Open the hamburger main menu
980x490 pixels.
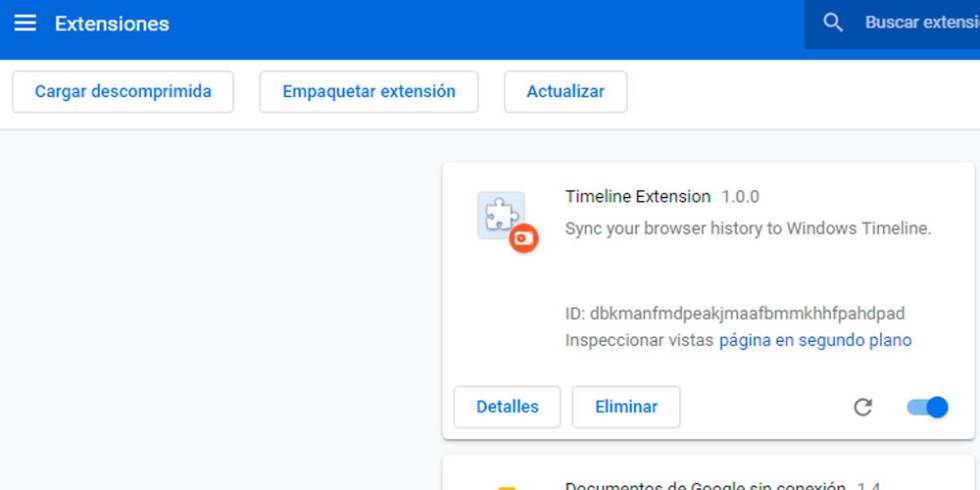coord(25,23)
